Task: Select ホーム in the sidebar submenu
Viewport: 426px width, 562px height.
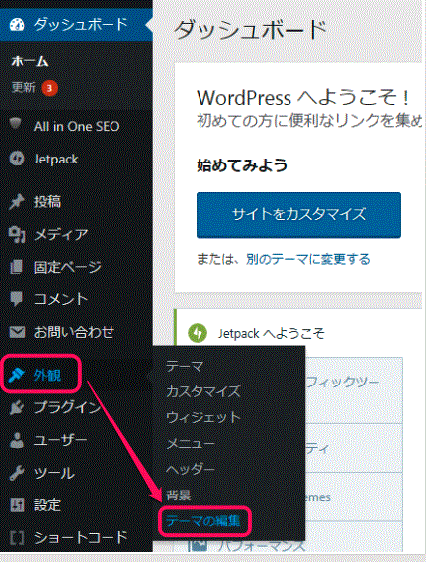Action: [x=30, y=62]
